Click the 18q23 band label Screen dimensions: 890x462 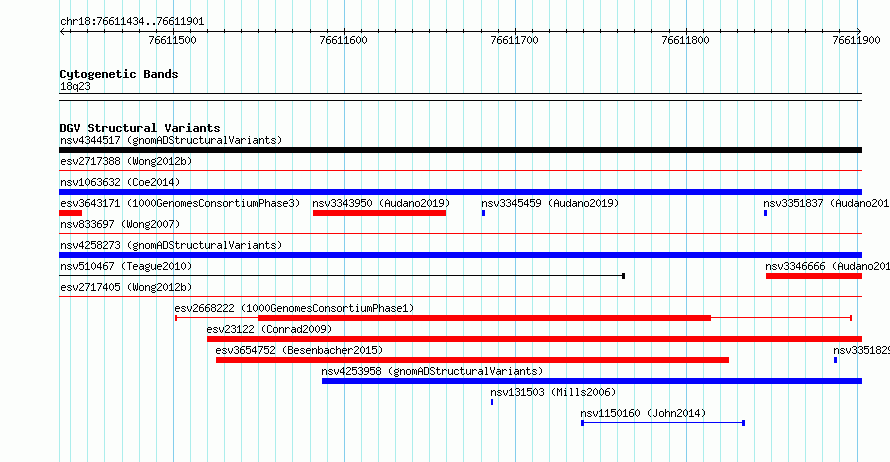coord(75,86)
